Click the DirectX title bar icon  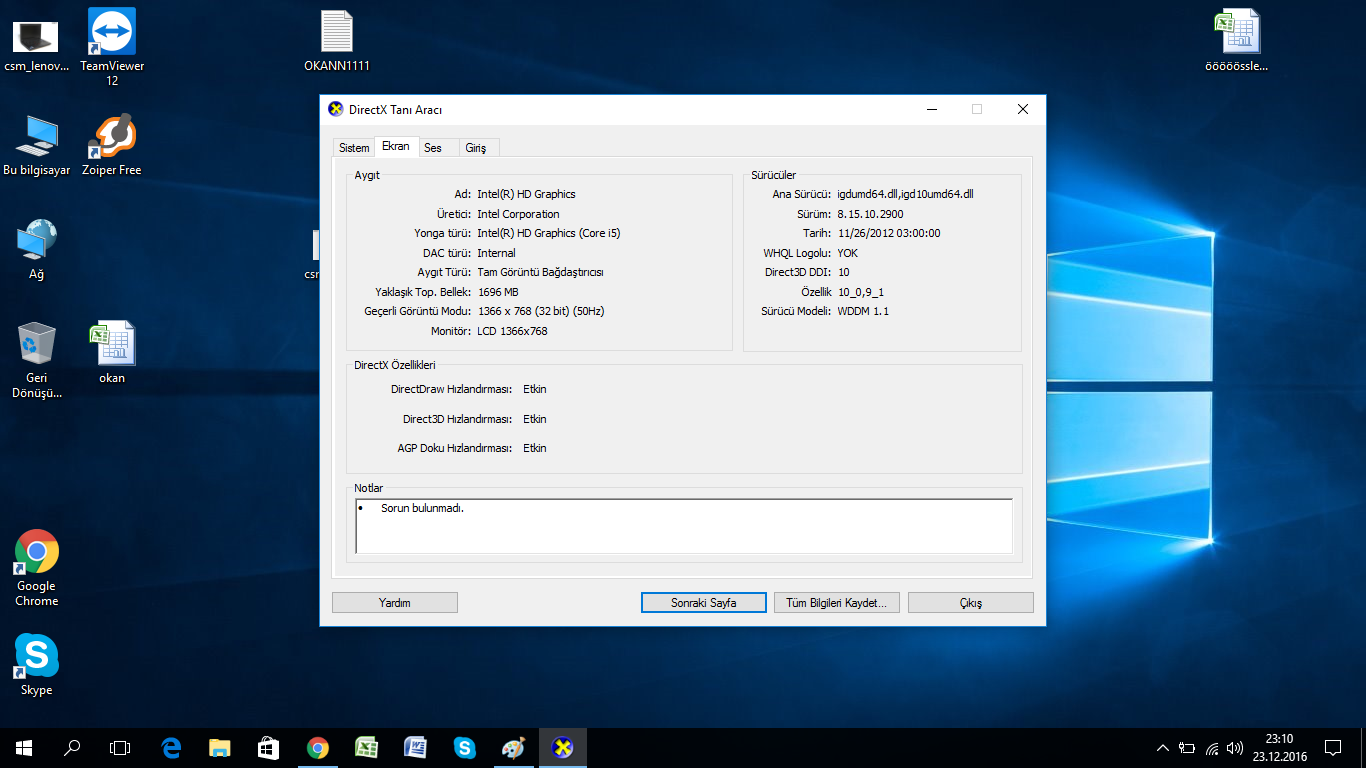coord(336,109)
